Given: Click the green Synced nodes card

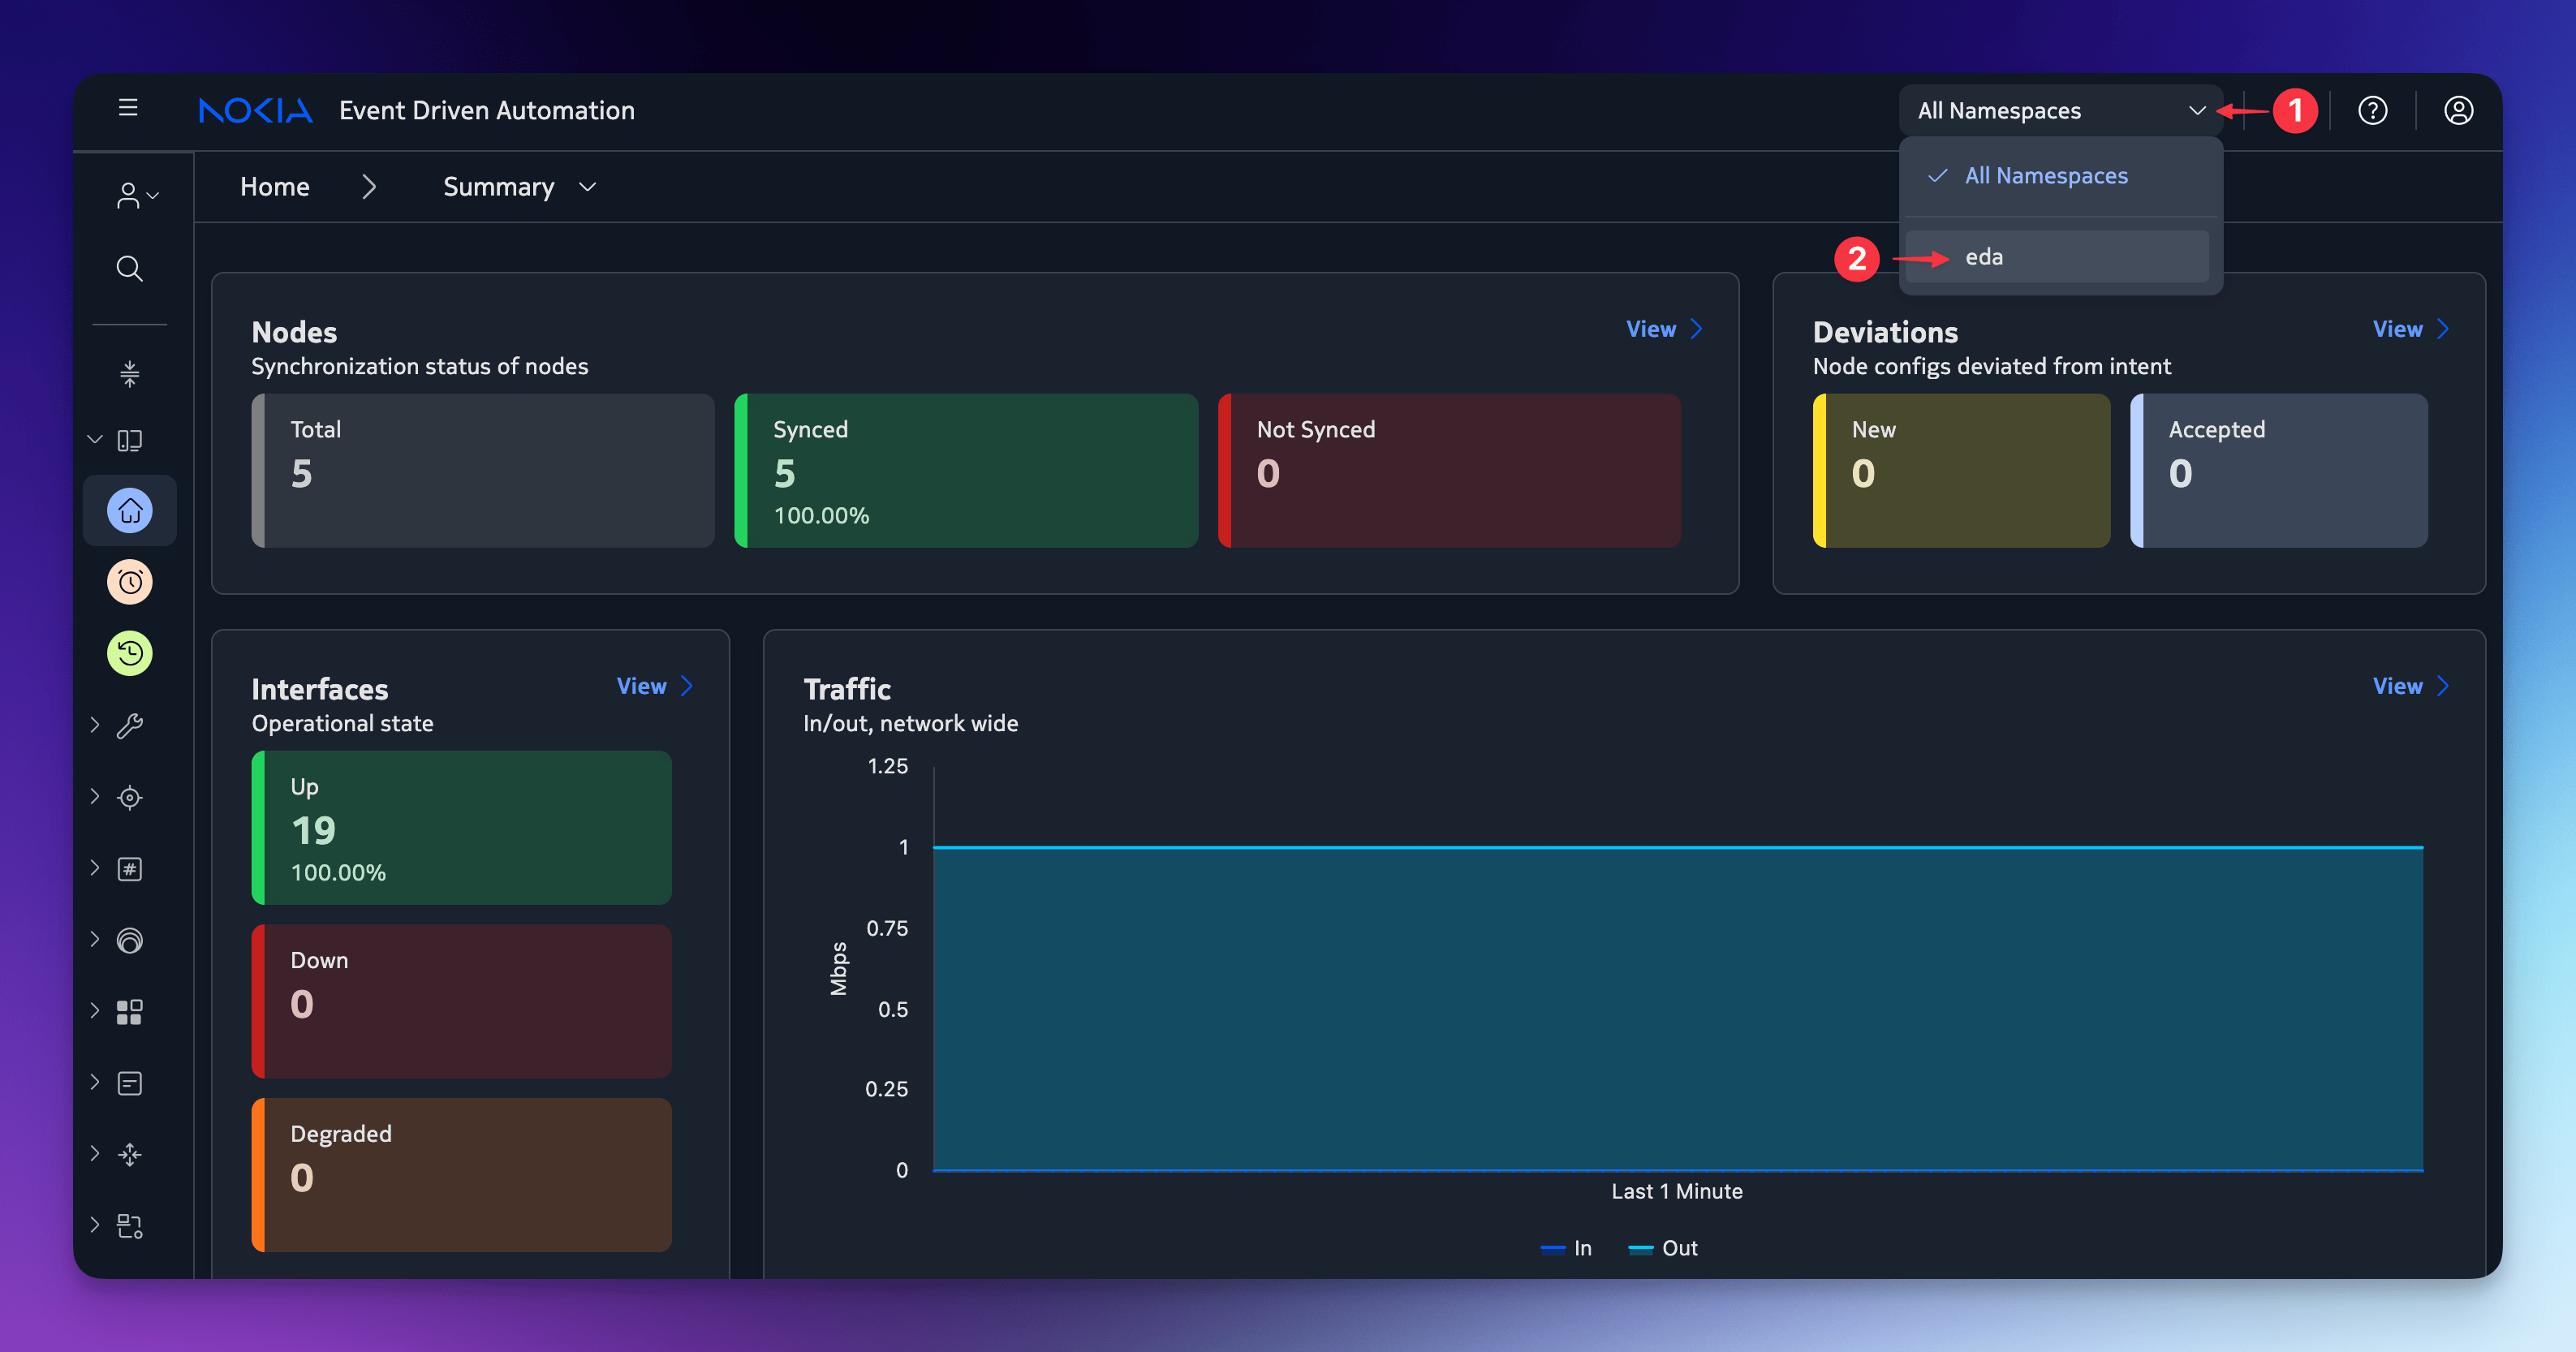Looking at the screenshot, I should (966, 470).
